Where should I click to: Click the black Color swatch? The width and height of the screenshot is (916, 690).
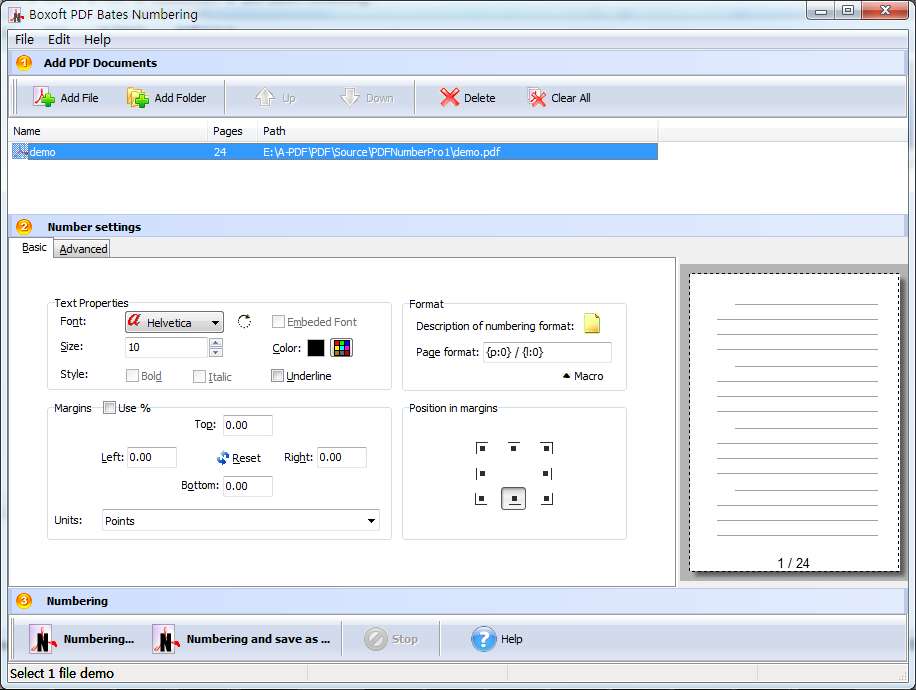(x=315, y=348)
